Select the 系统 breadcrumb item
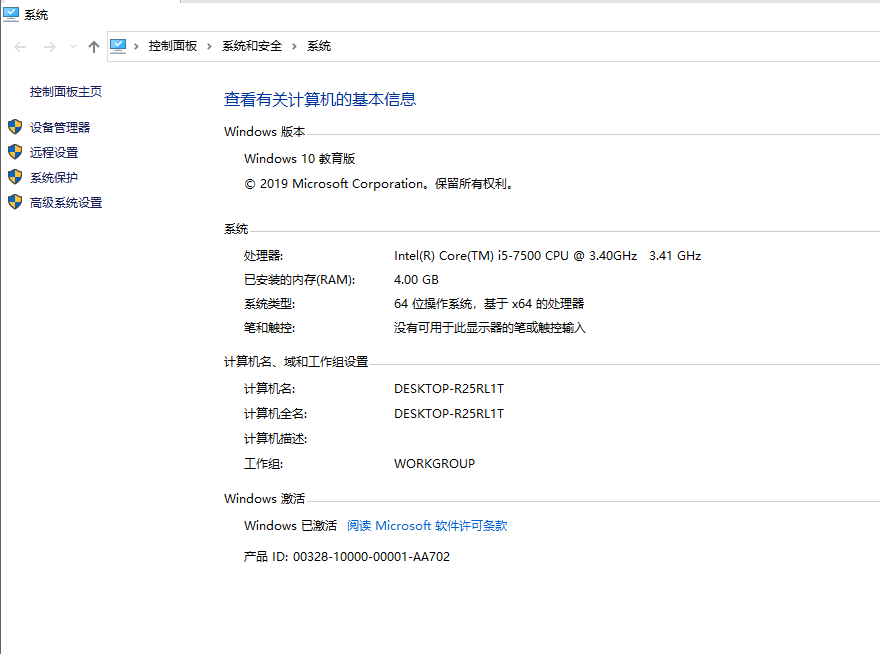This screenshot has width=880, height=654. tap(319, 46)
